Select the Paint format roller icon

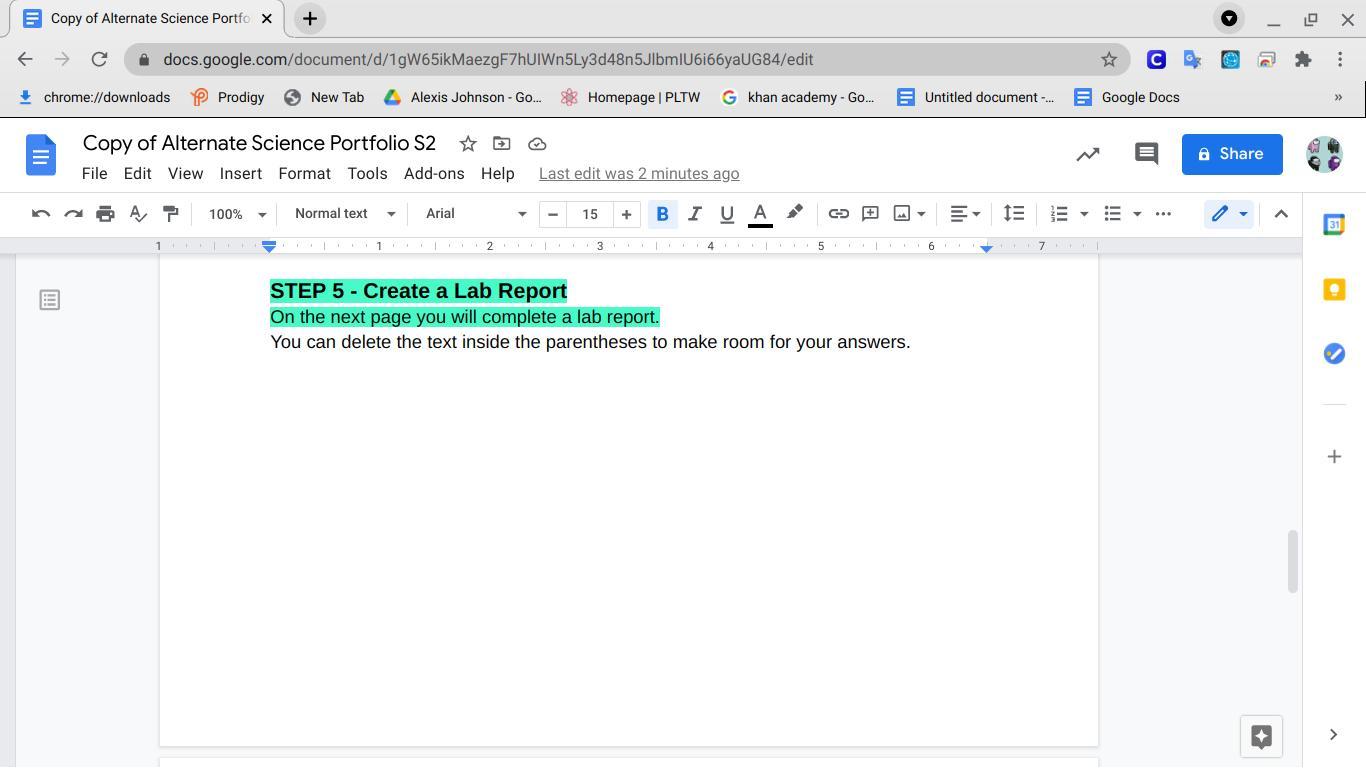click(x=171, y=213)
